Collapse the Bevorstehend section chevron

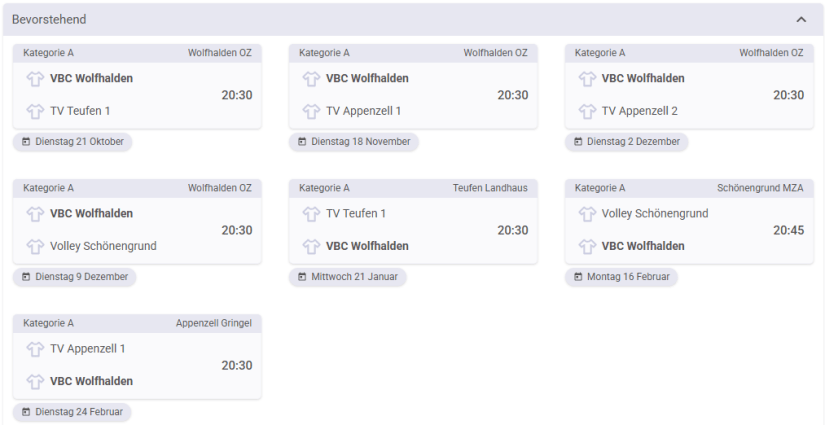coord(801,19)
